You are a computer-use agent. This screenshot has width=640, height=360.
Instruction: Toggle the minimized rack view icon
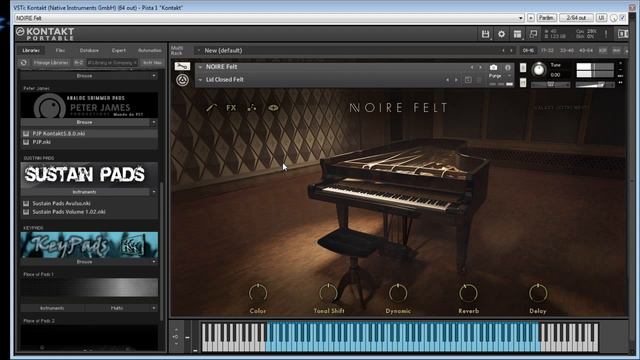point(533,34)
